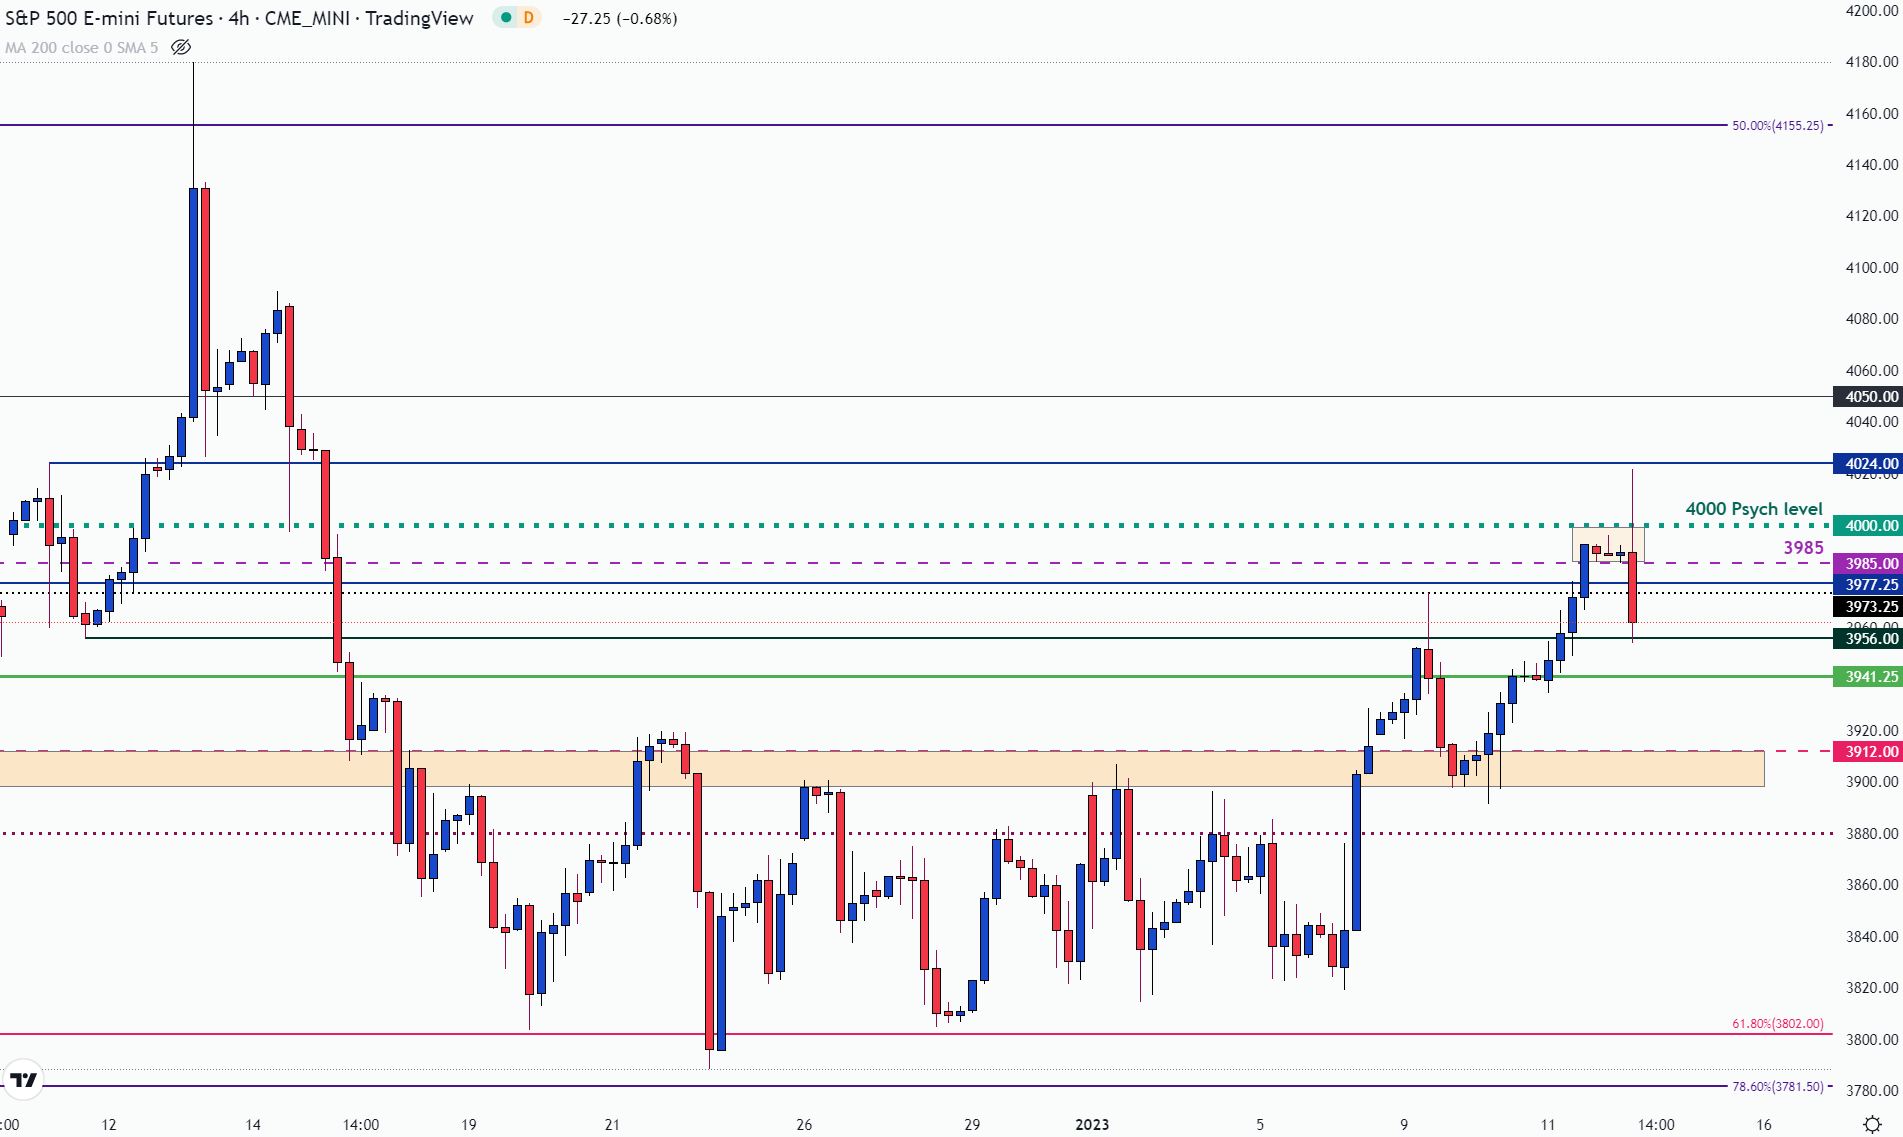This screenshot has height=1137, width=1903.
Task: Select the 78.60%(3781.50) Fibonacci label
Action: 1778,1086
